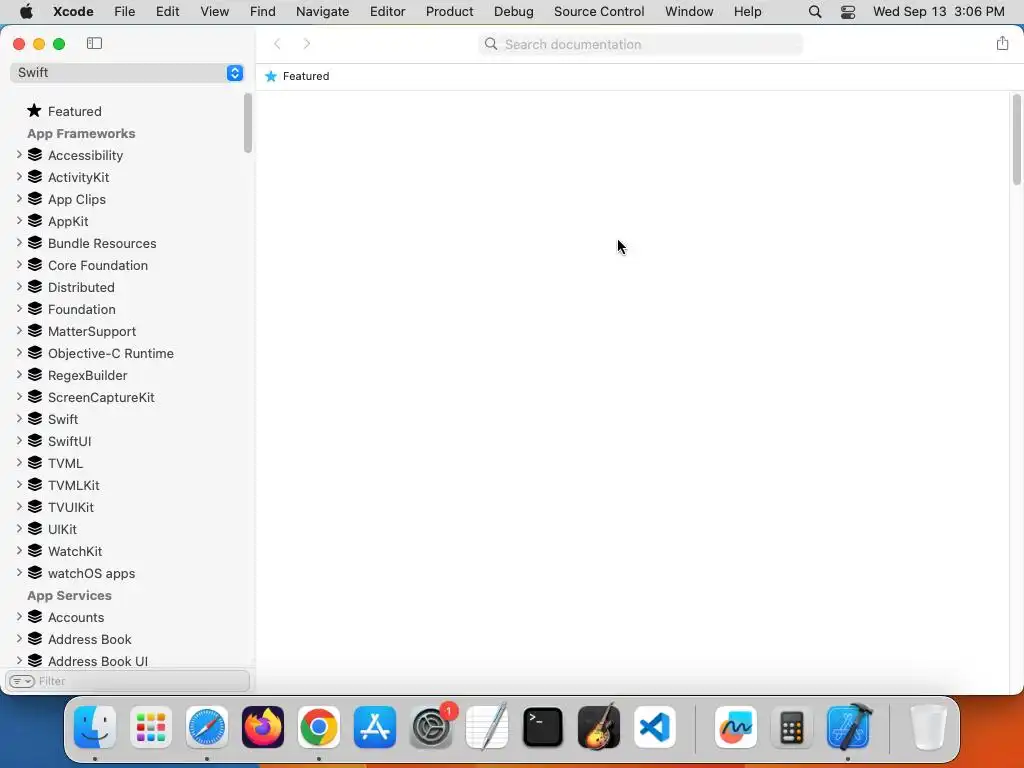Go back with the left arrow
The height and width of the screenshot is (768, 1024).
click(277, 44)
